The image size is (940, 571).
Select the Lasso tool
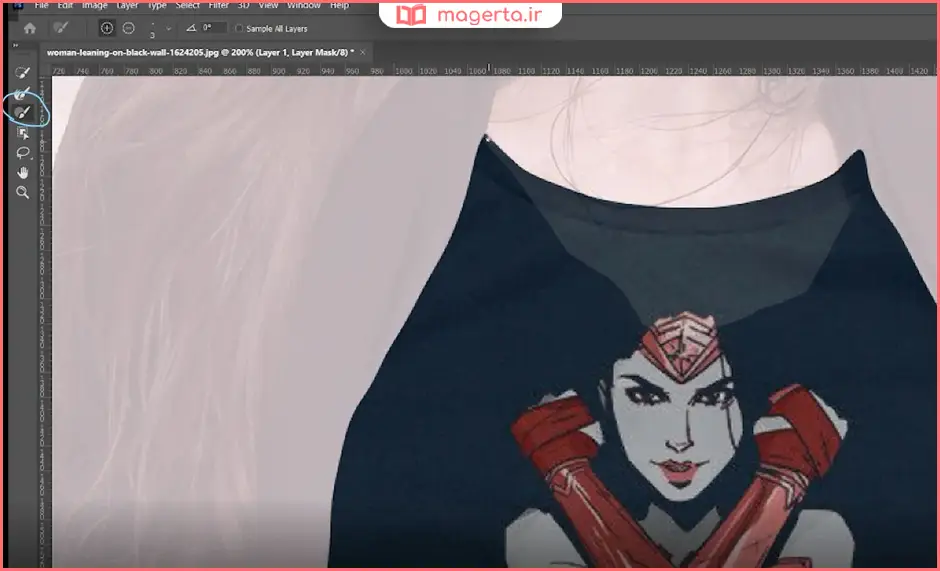[22, 152]
